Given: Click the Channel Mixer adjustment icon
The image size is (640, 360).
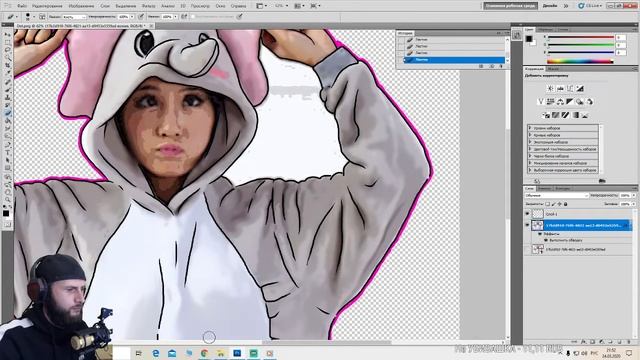Looking at the screenshot, I should (589, 102).
